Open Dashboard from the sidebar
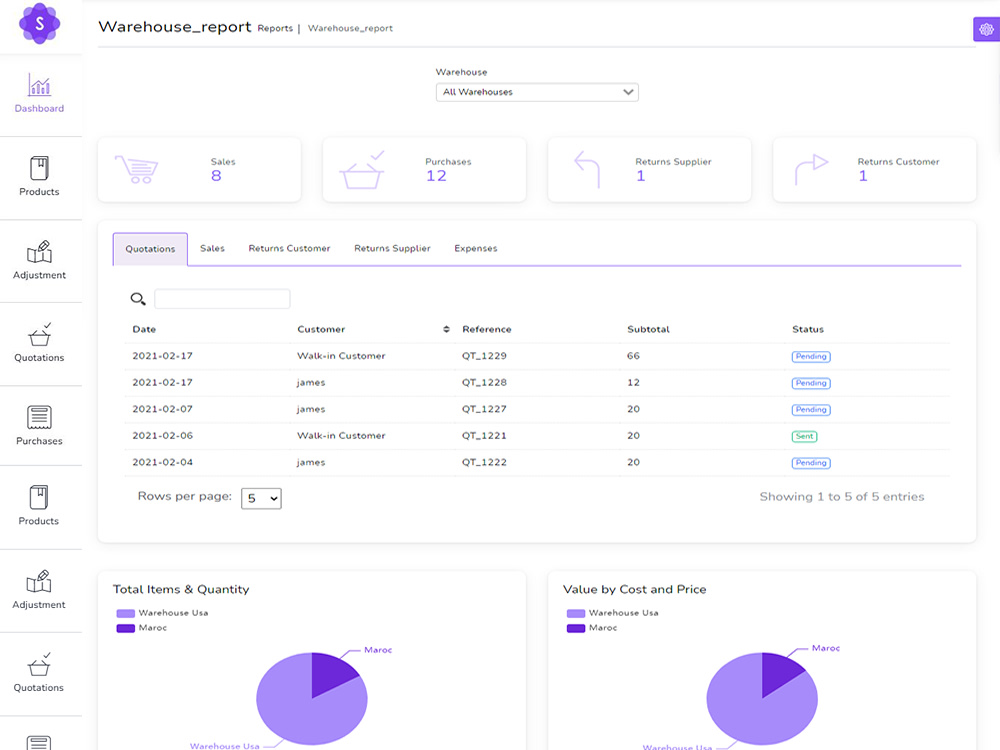The height and width of the screenshot is (750, 1000). [x=40, y=94]
